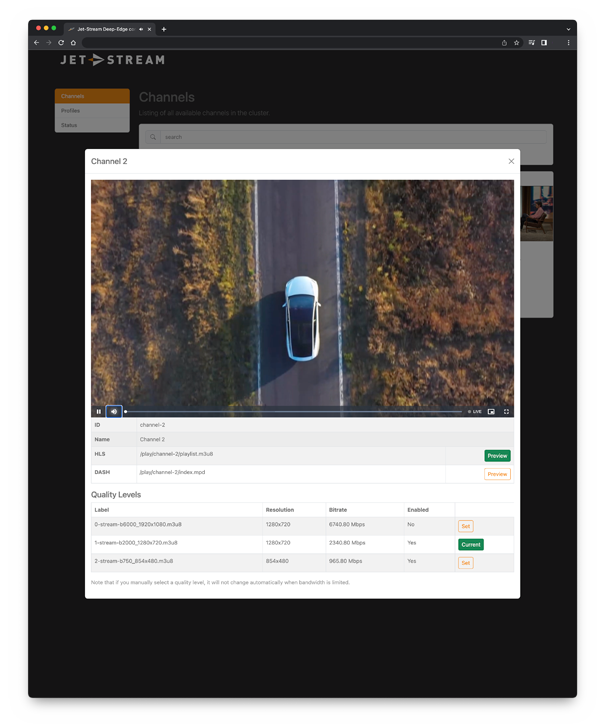
Task: Open Status in the sidebar
Action: pos(92,125)
